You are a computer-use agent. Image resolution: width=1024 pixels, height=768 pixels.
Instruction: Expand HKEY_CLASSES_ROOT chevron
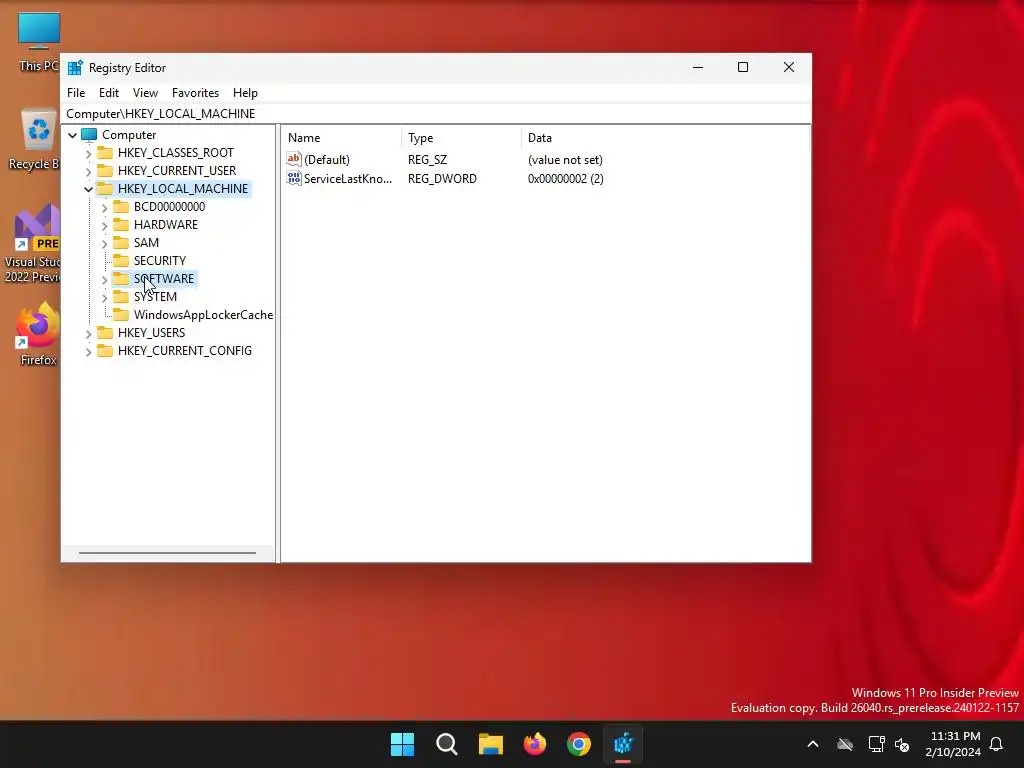(89, 153)
